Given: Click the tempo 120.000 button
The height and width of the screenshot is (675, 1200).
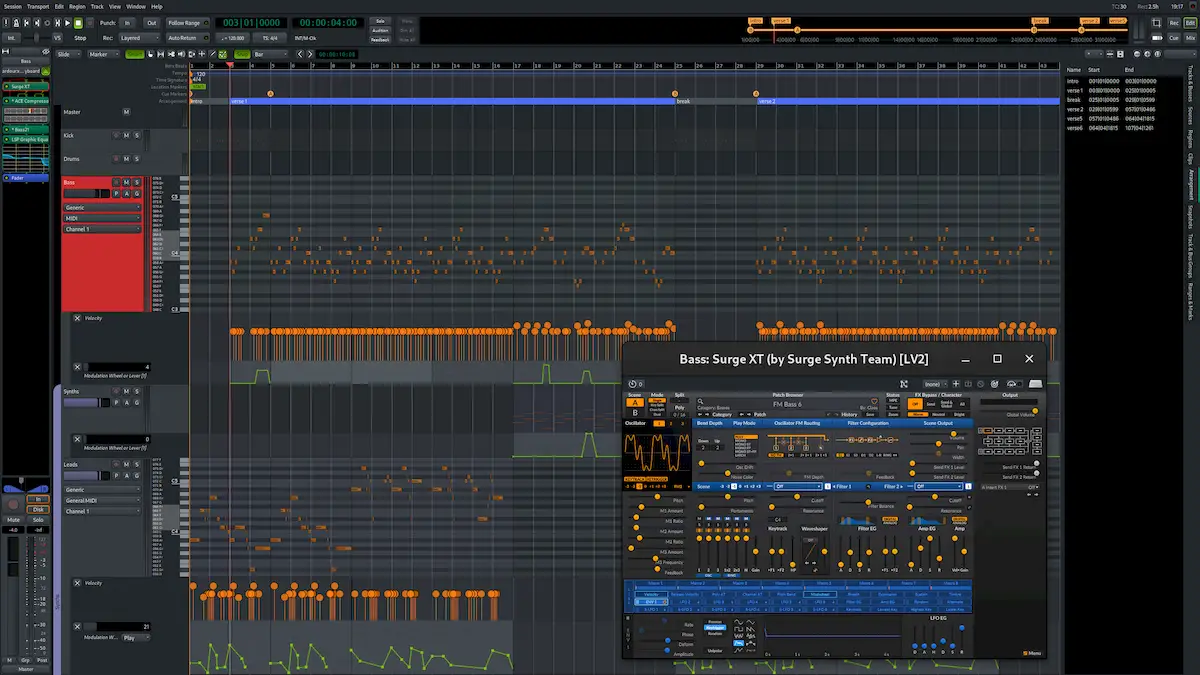Looking at the screenshot, I should pos(232,38).
